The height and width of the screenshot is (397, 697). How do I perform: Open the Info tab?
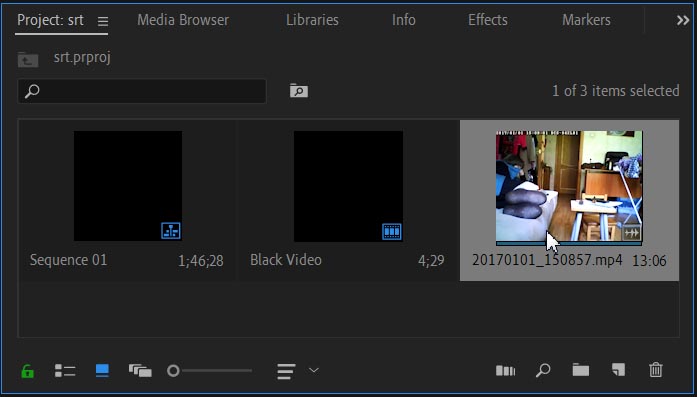click(404, 20)
